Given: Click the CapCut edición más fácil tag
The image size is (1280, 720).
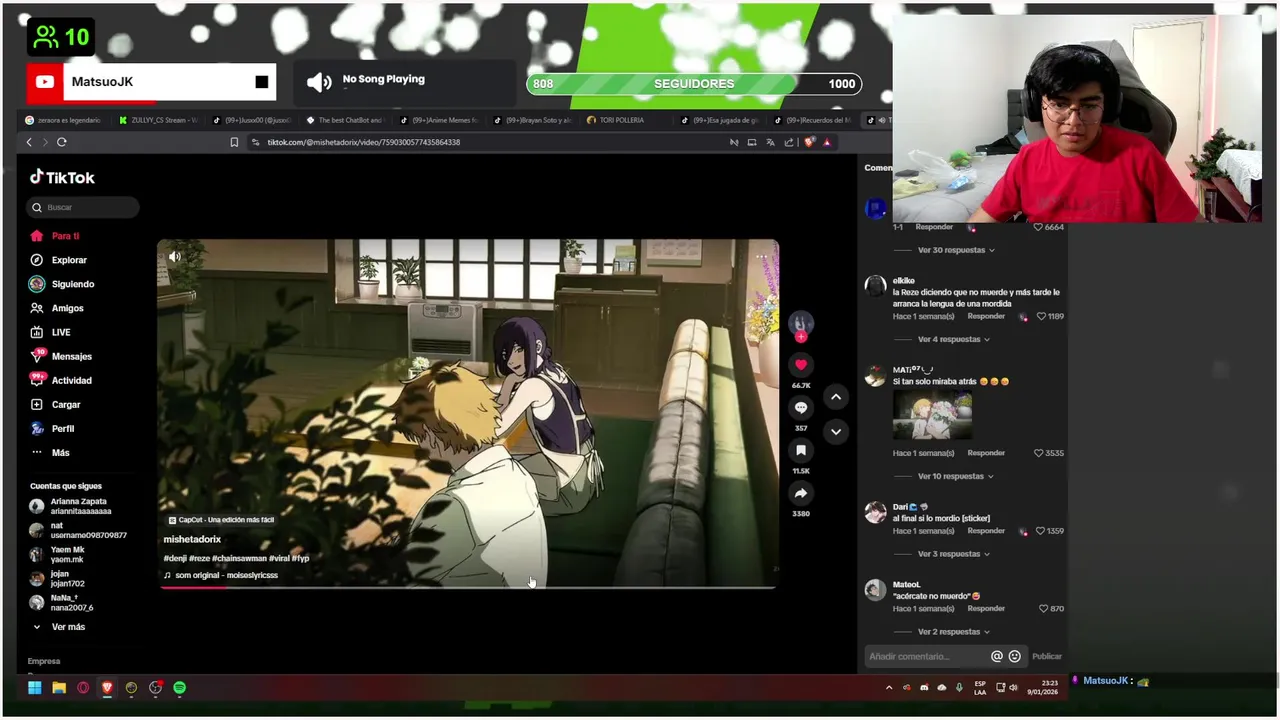Looking at the screenshot, I should click(x=221, y=520).
